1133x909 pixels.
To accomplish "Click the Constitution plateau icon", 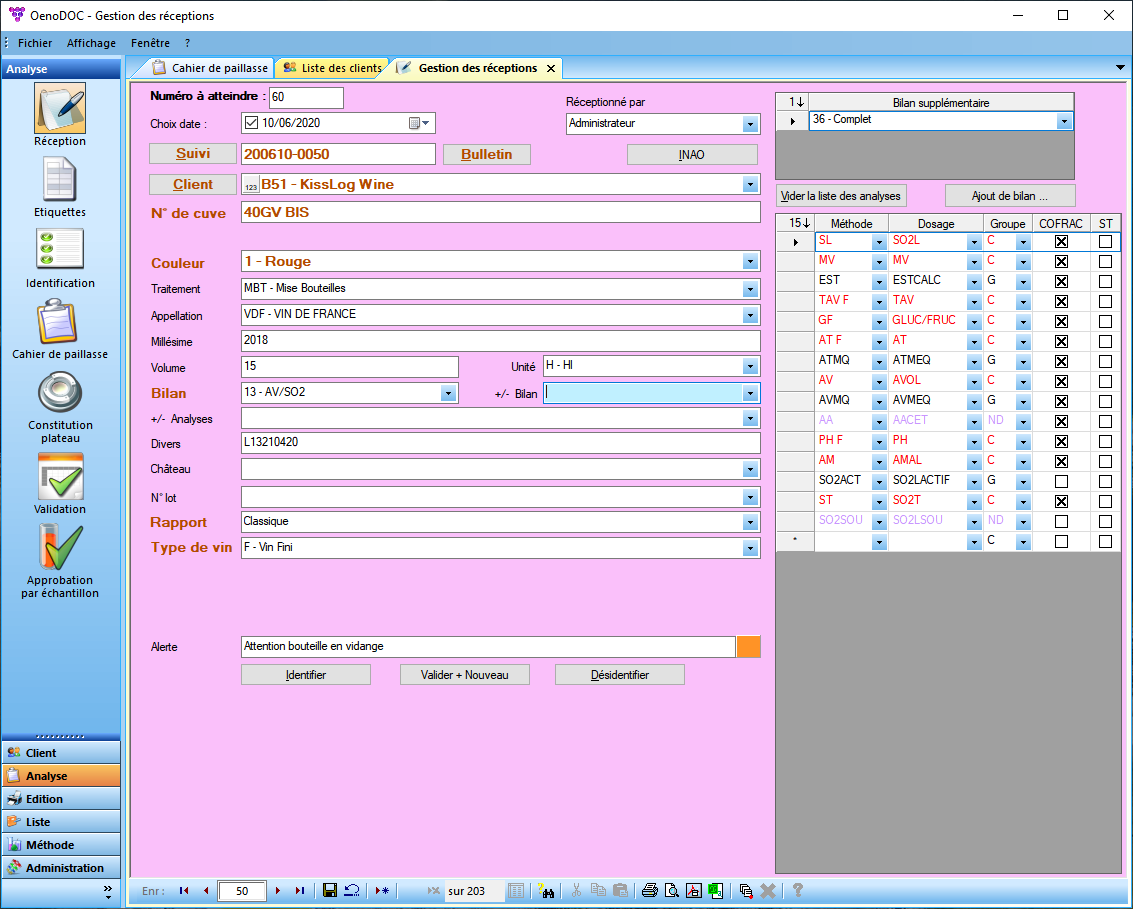I will [60, 393].
